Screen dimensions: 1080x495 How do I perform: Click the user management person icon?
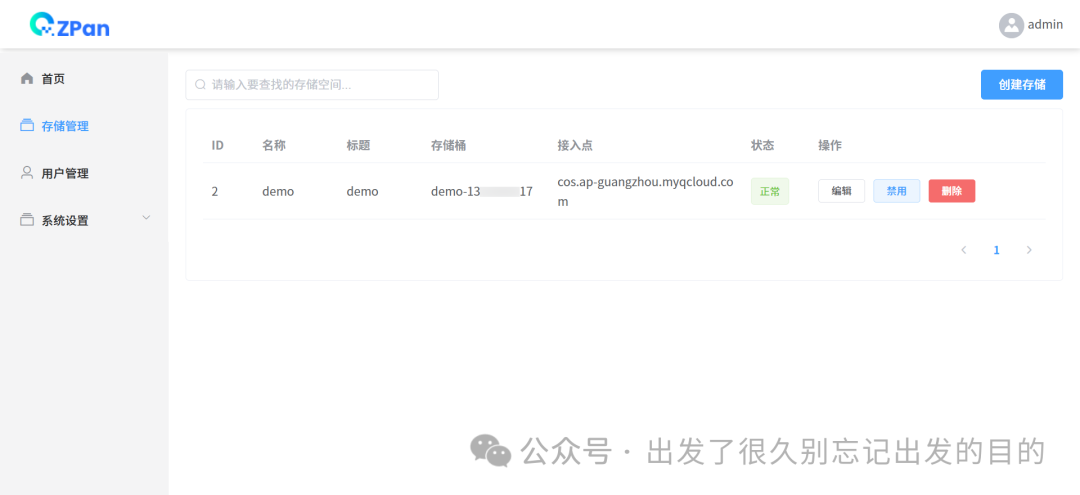coord(27,173)
